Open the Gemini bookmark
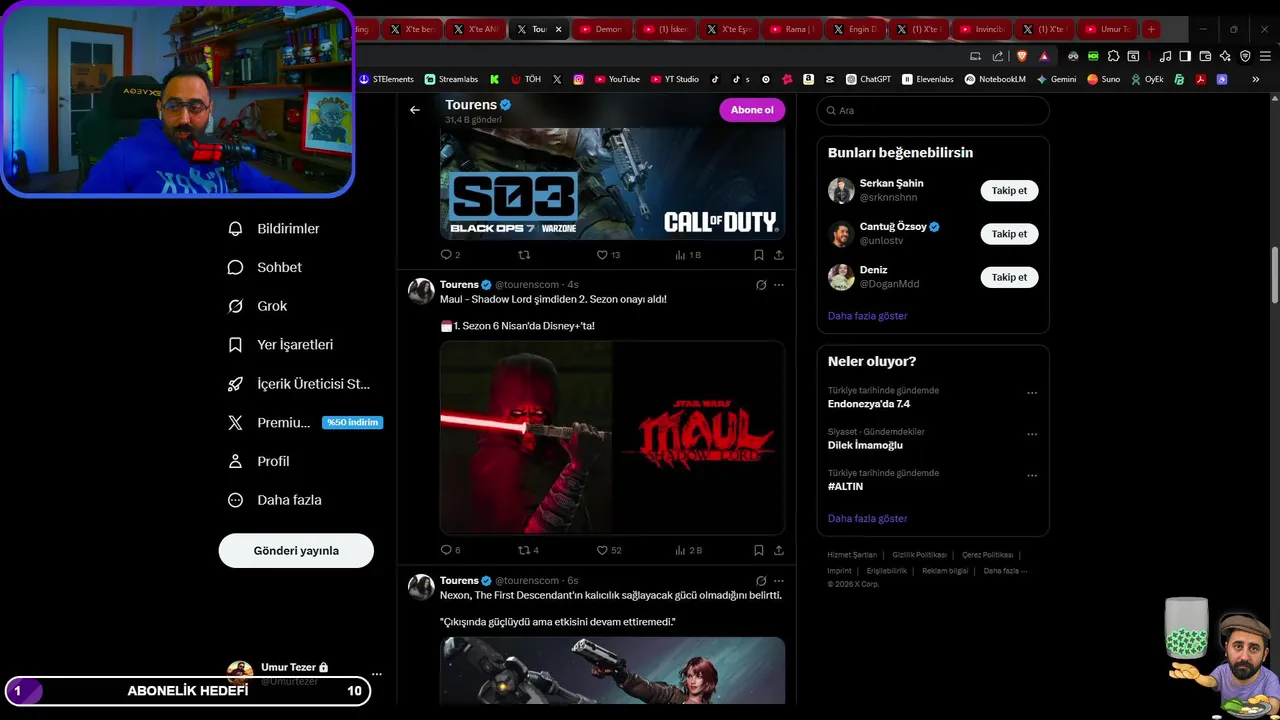 click(x=1056, y=79)
